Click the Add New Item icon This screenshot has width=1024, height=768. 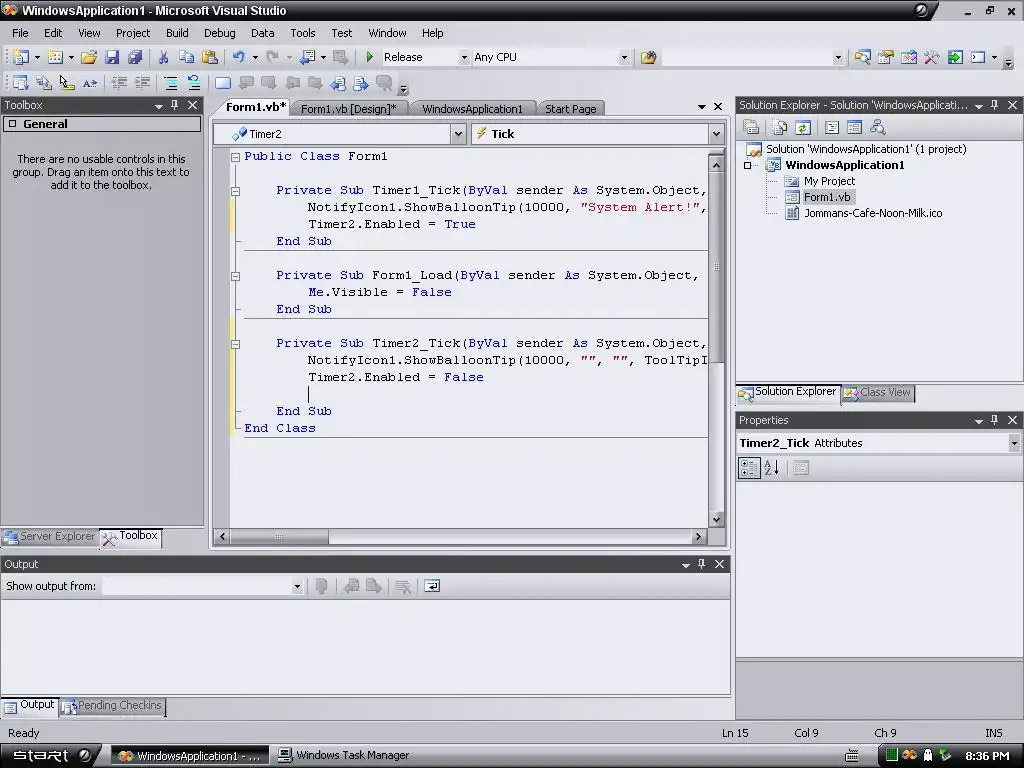[56, 57]
